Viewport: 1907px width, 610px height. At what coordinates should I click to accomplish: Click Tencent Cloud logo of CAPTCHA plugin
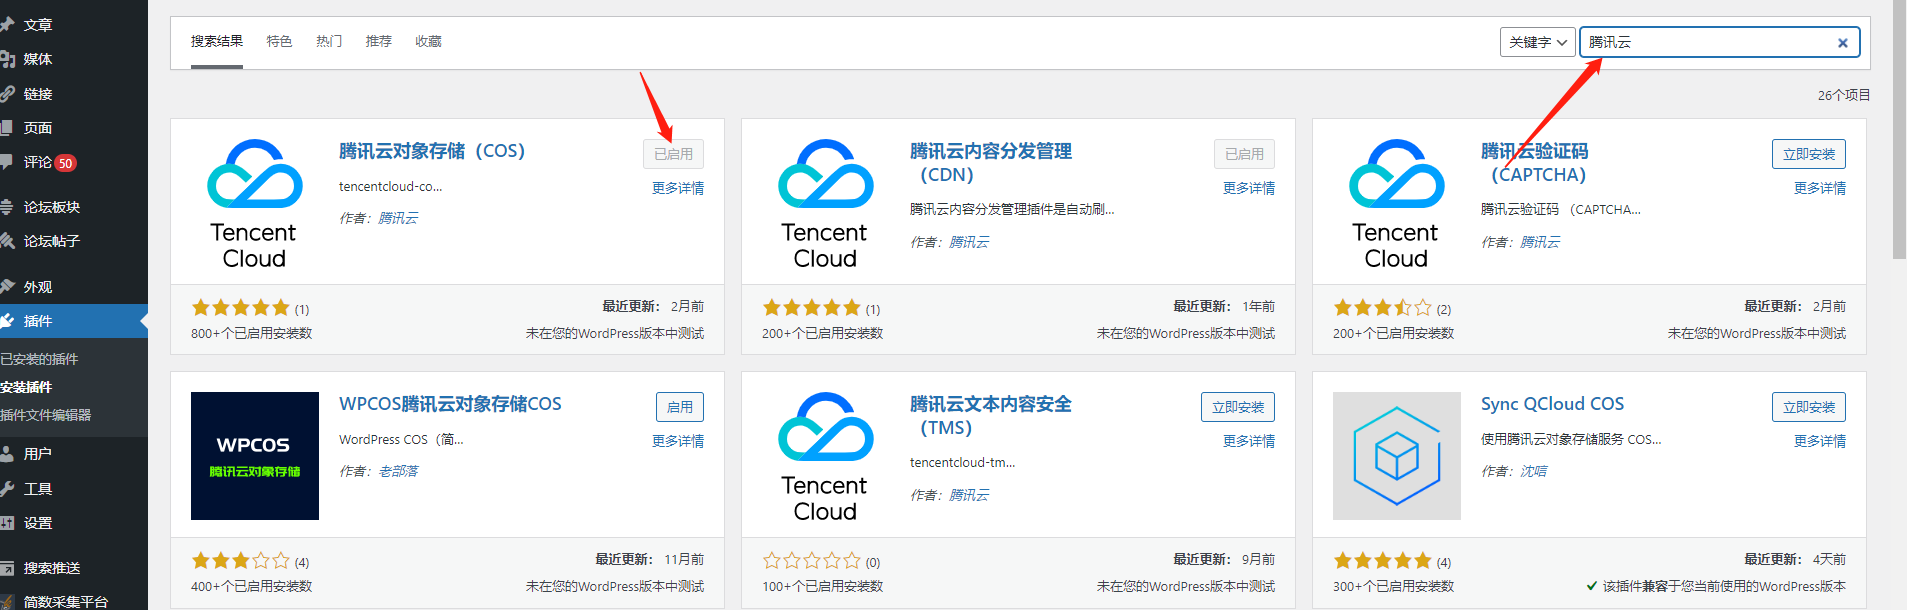(1397, 204)
